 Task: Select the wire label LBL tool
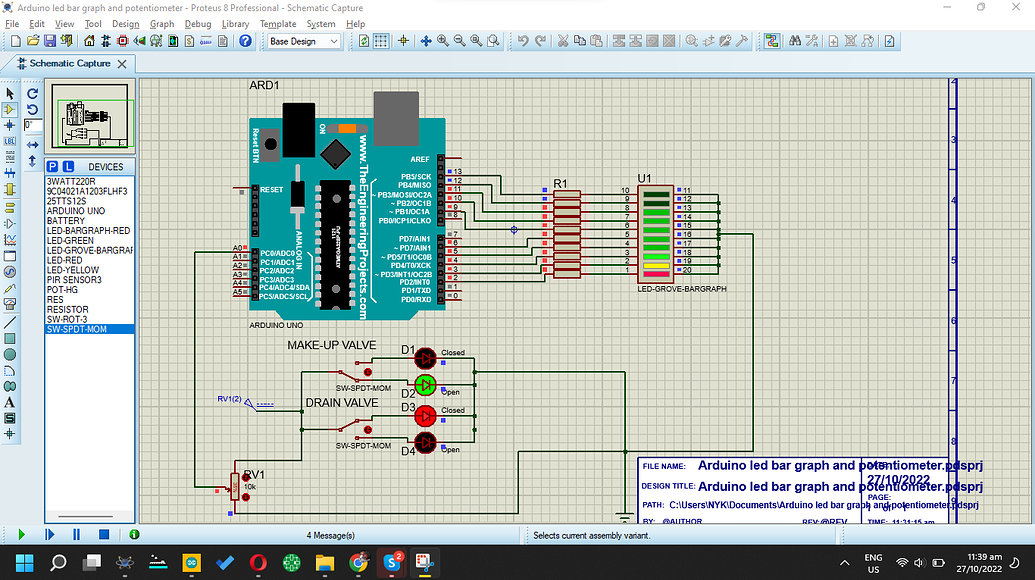click(10, 141)
